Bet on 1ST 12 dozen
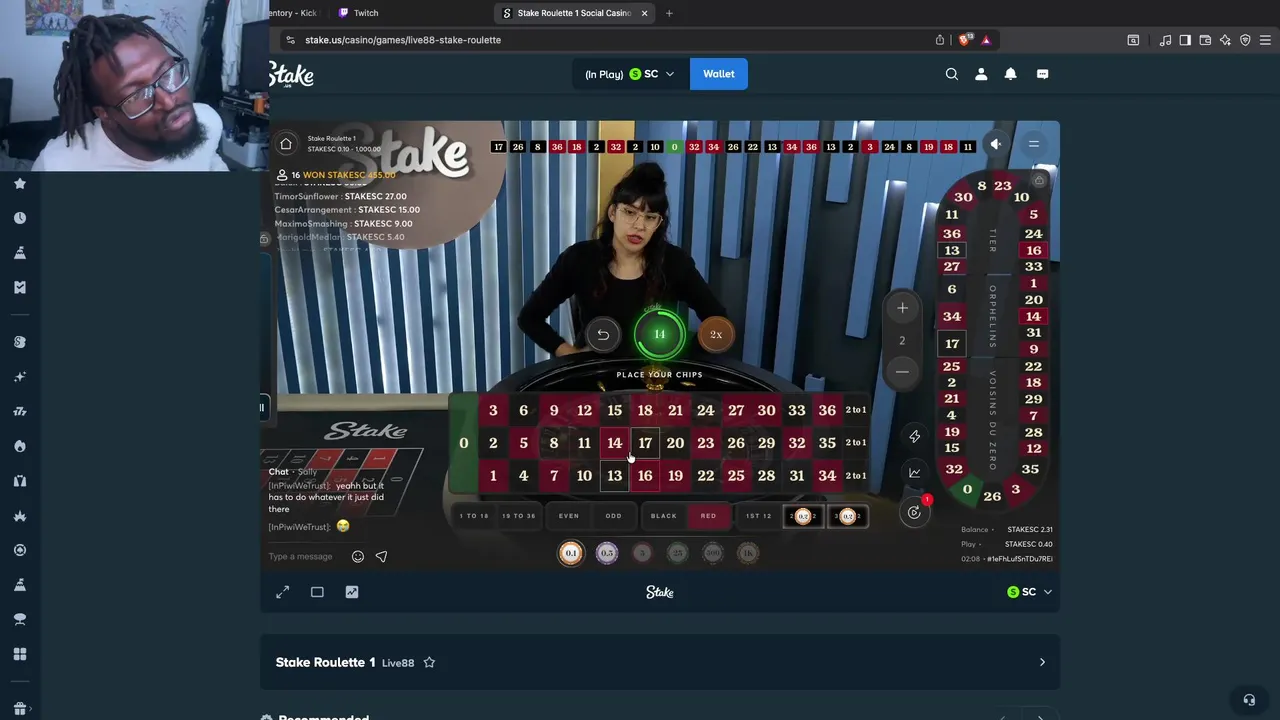 click(759, 516)
